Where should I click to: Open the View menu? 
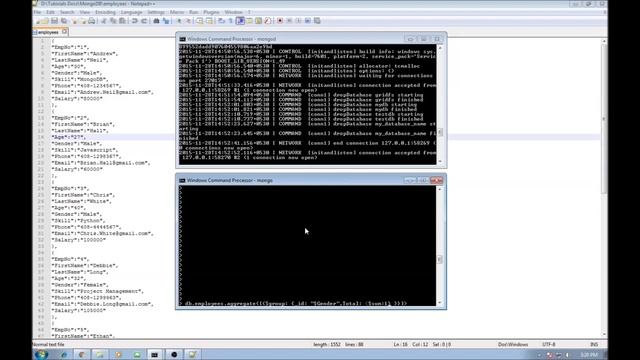click(84, 12)
